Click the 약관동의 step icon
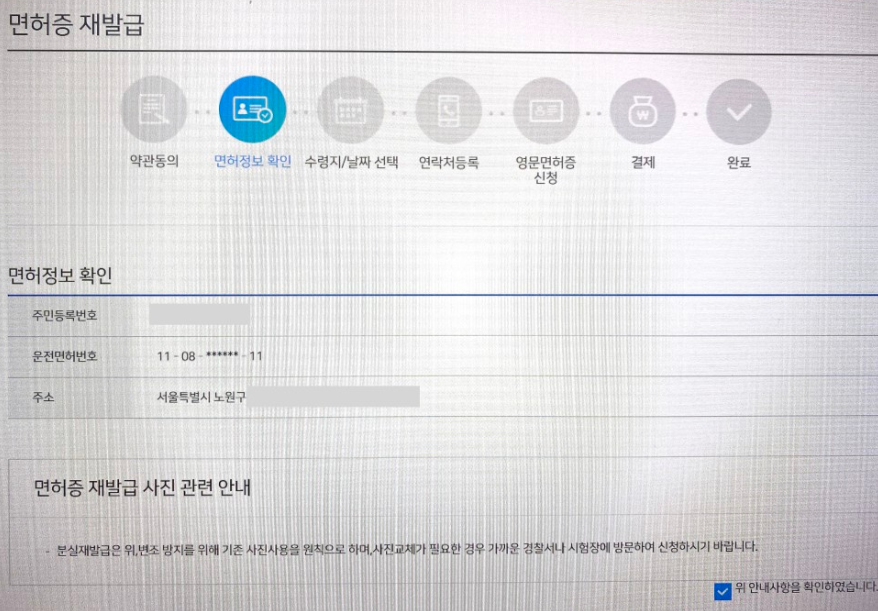This screenshot has height=611, width=878. 154,109
